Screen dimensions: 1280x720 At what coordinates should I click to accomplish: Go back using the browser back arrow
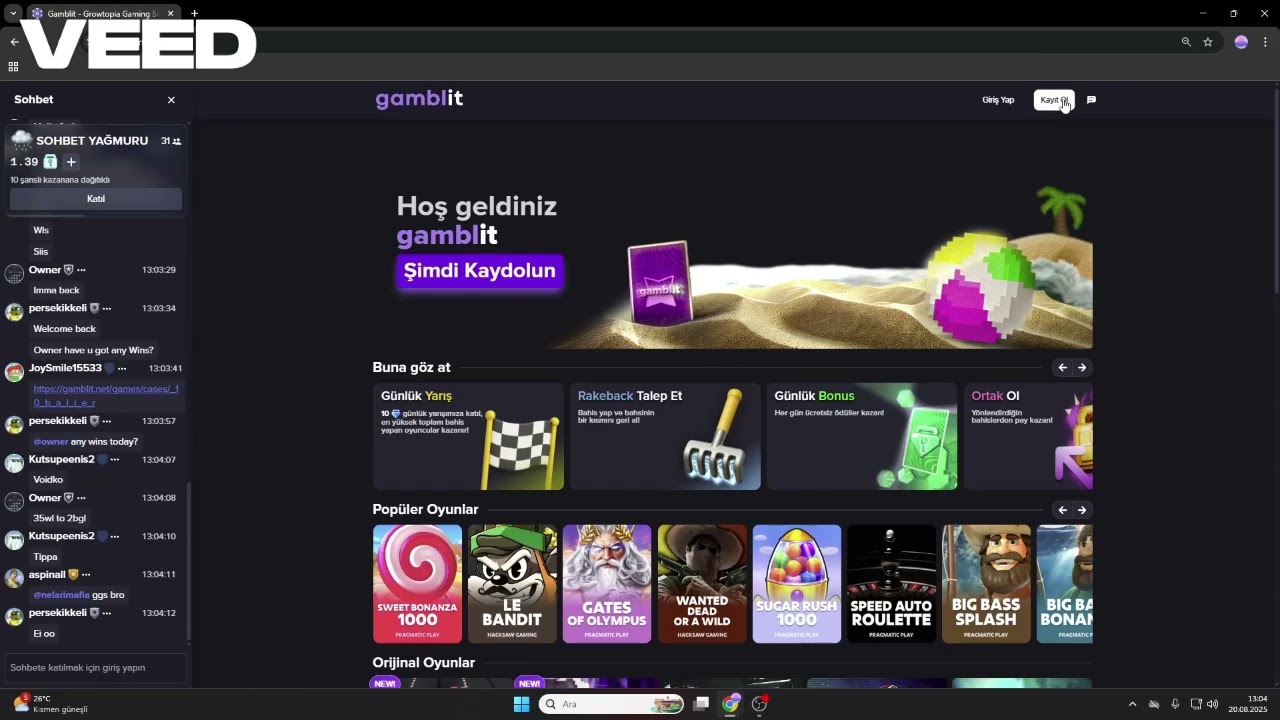click(x=14, y=42)
